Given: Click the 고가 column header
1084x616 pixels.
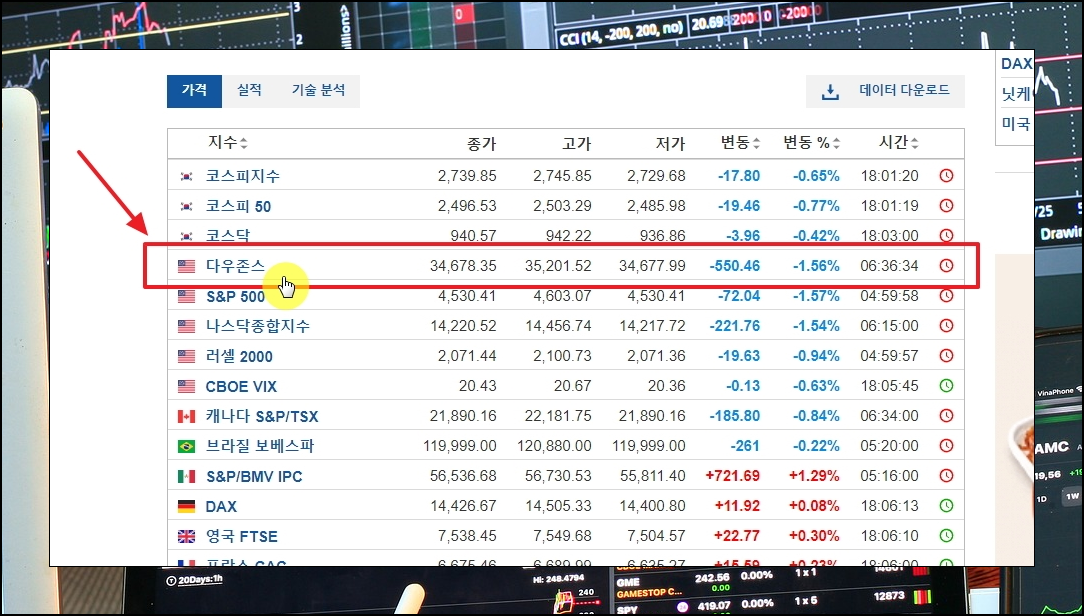Looking at the screenshot, I should [577, 144].
